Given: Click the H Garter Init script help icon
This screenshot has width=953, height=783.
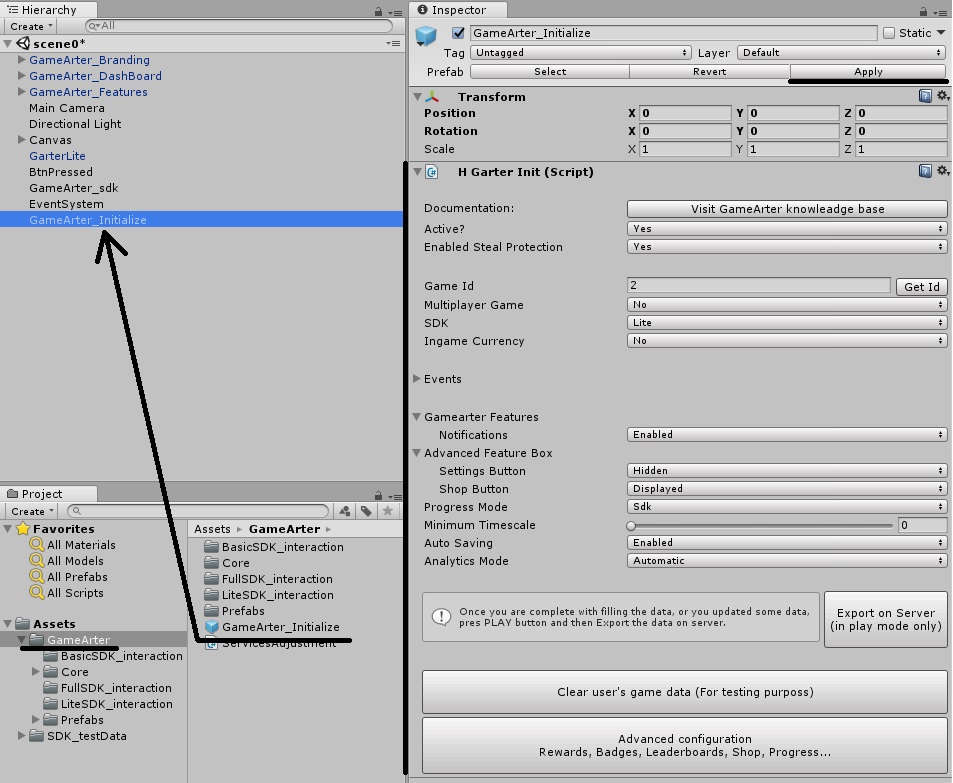Looking at the screenshot, I should tap(925, 172).
